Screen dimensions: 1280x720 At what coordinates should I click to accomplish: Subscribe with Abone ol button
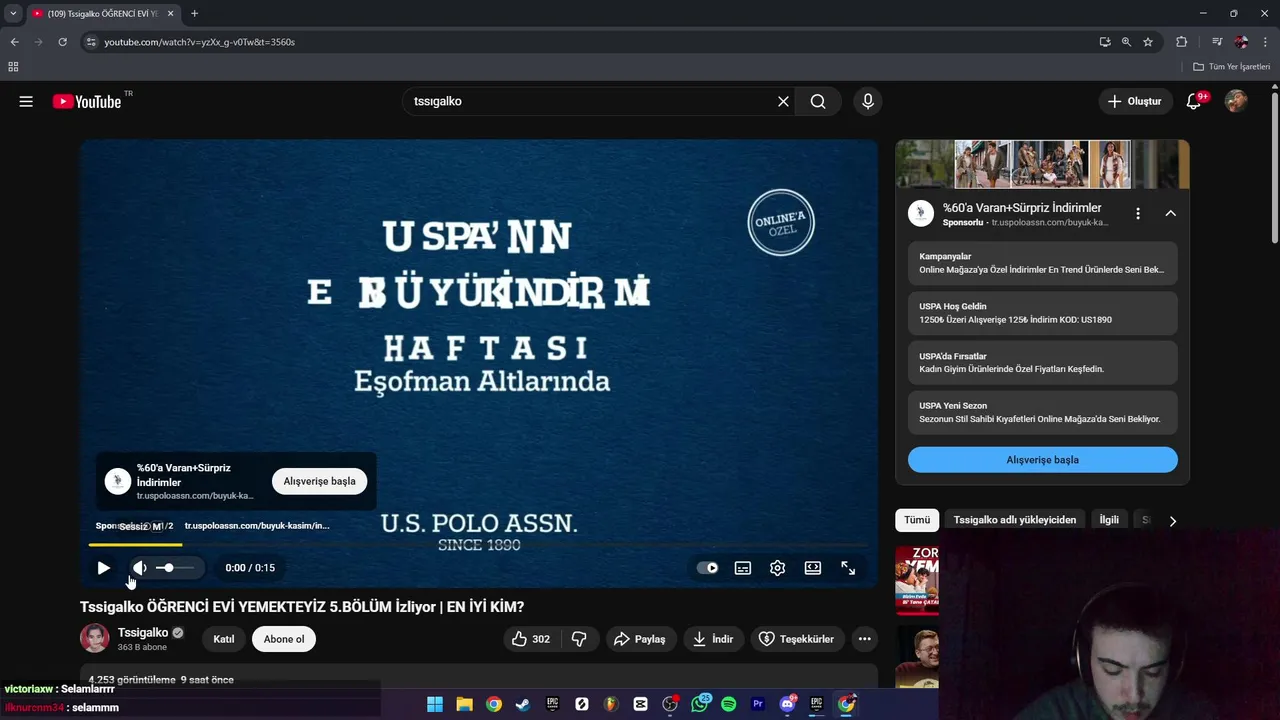coord(284,639)
